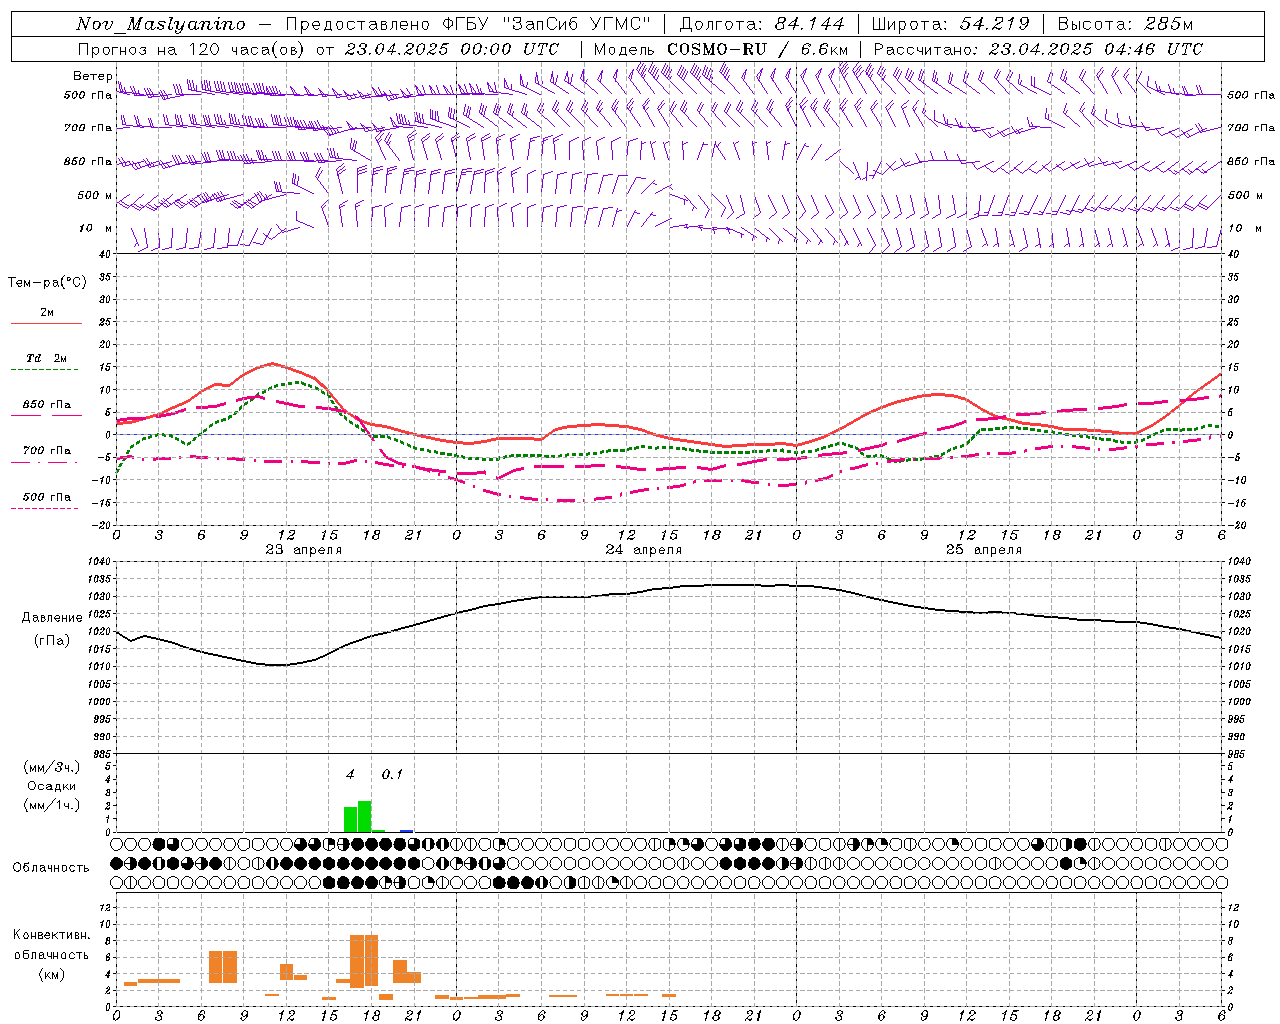Select the precipitation total 0.1 label

[392, 774]
